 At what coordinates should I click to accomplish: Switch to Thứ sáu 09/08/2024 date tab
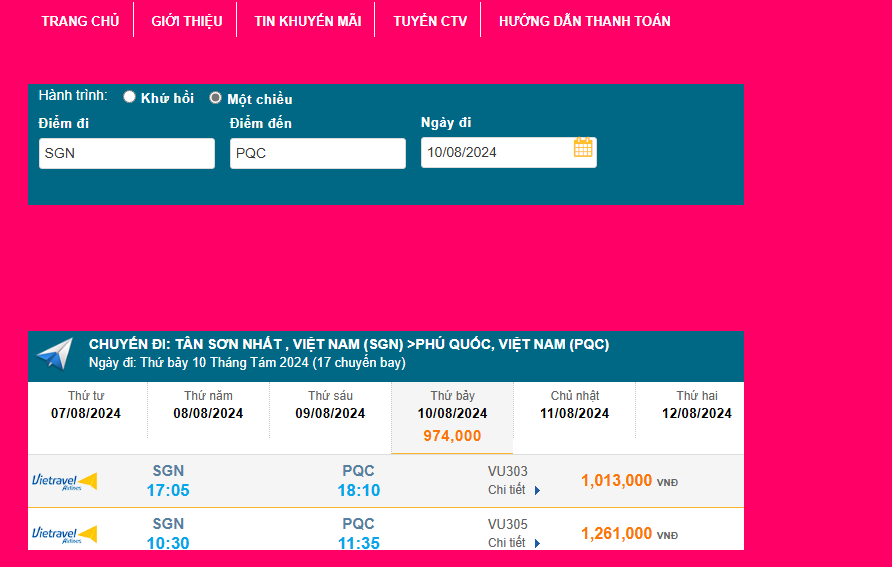point(330,406)
